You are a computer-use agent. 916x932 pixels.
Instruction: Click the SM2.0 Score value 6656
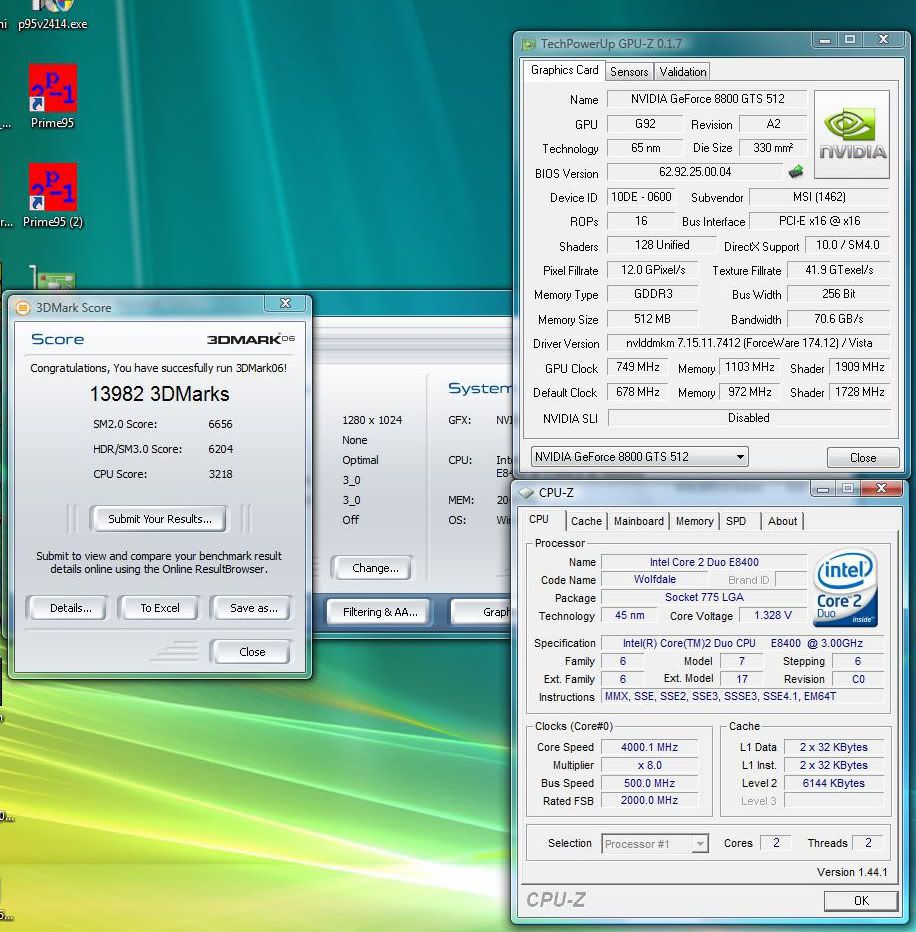tap(220, 424)
